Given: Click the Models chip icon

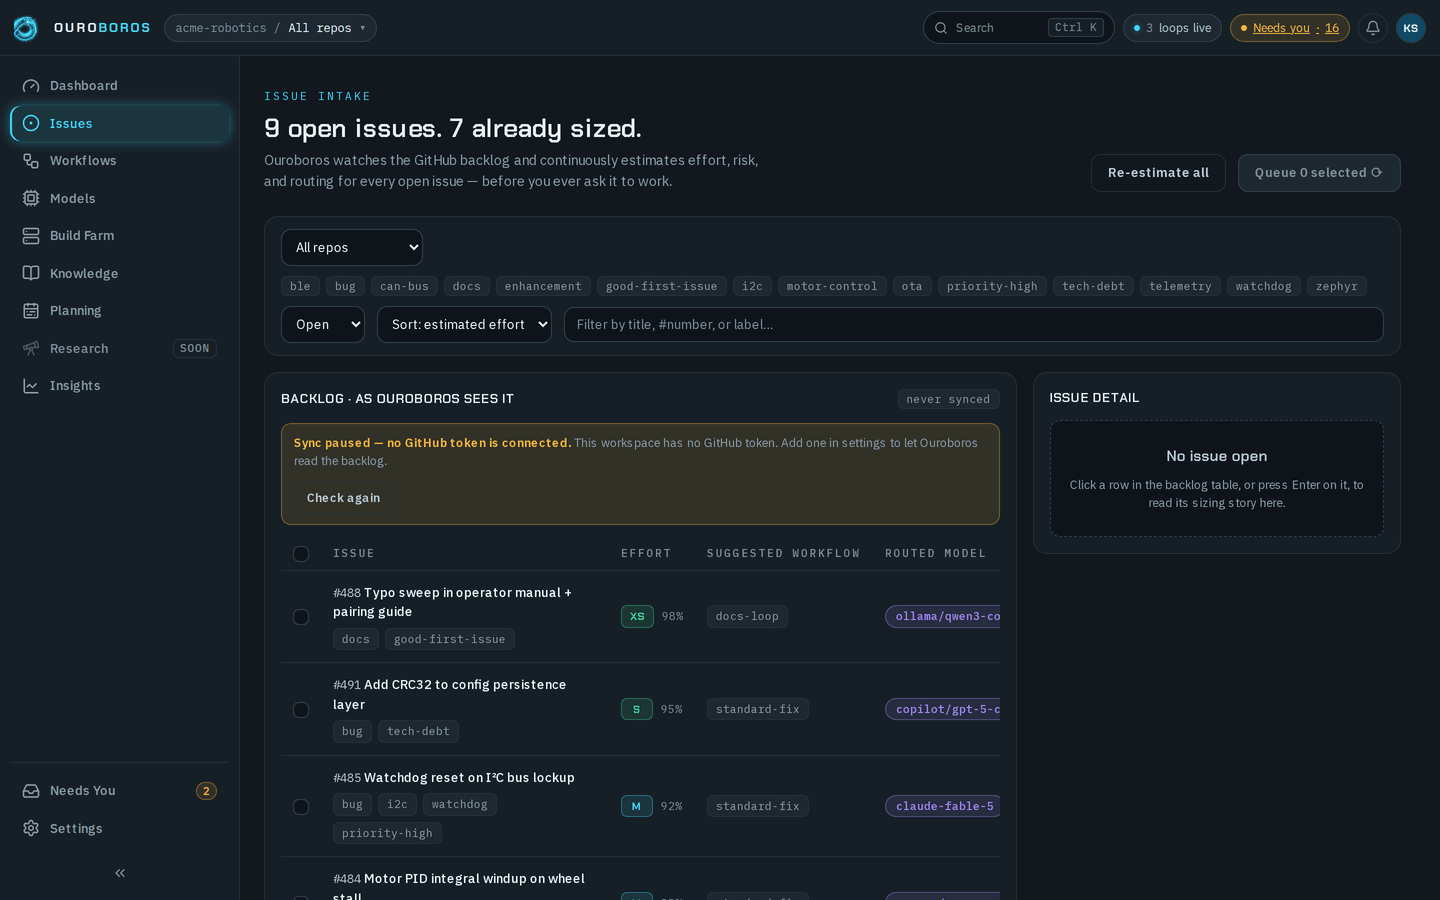Looking at the screenshot, I should tap(31, 198).
